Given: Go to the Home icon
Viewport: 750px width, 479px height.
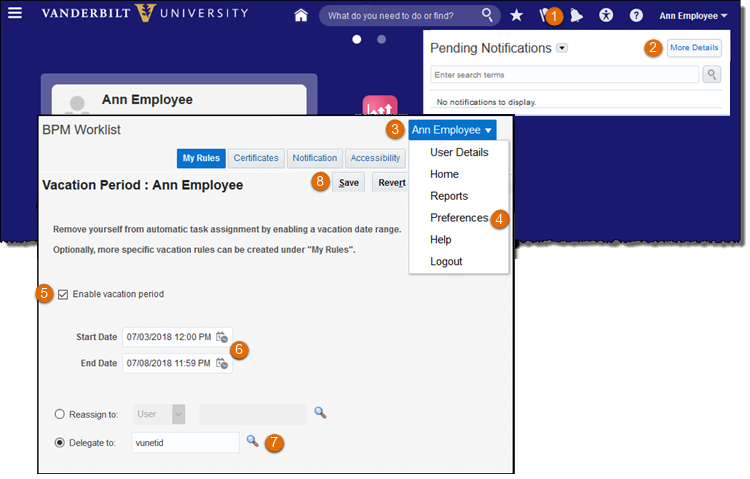Looking at the screenshot, I should pyautogui.click(x=300, y=16).
